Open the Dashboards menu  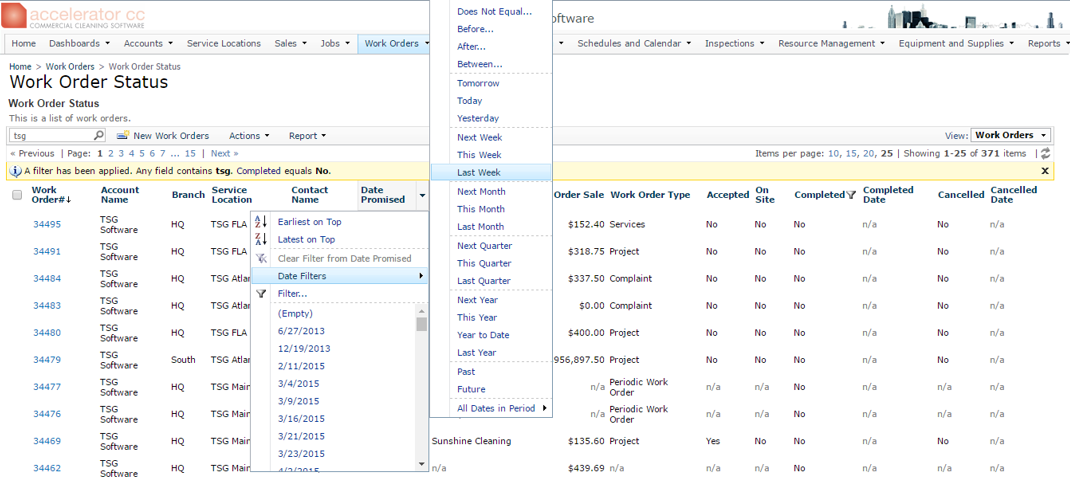click(79, 43)
